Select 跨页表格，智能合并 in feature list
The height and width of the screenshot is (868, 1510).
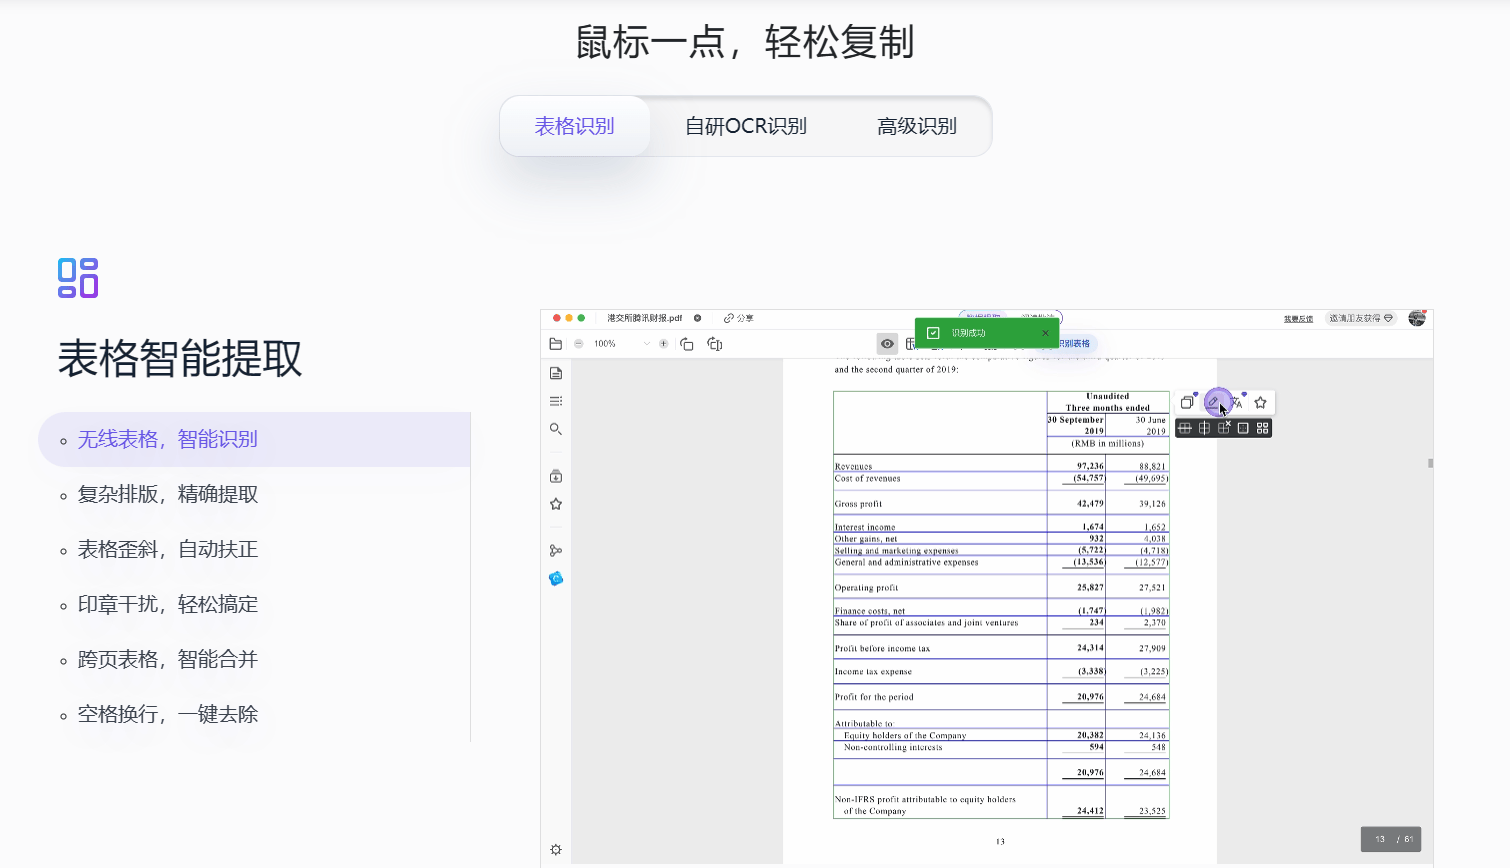point(168,660)
